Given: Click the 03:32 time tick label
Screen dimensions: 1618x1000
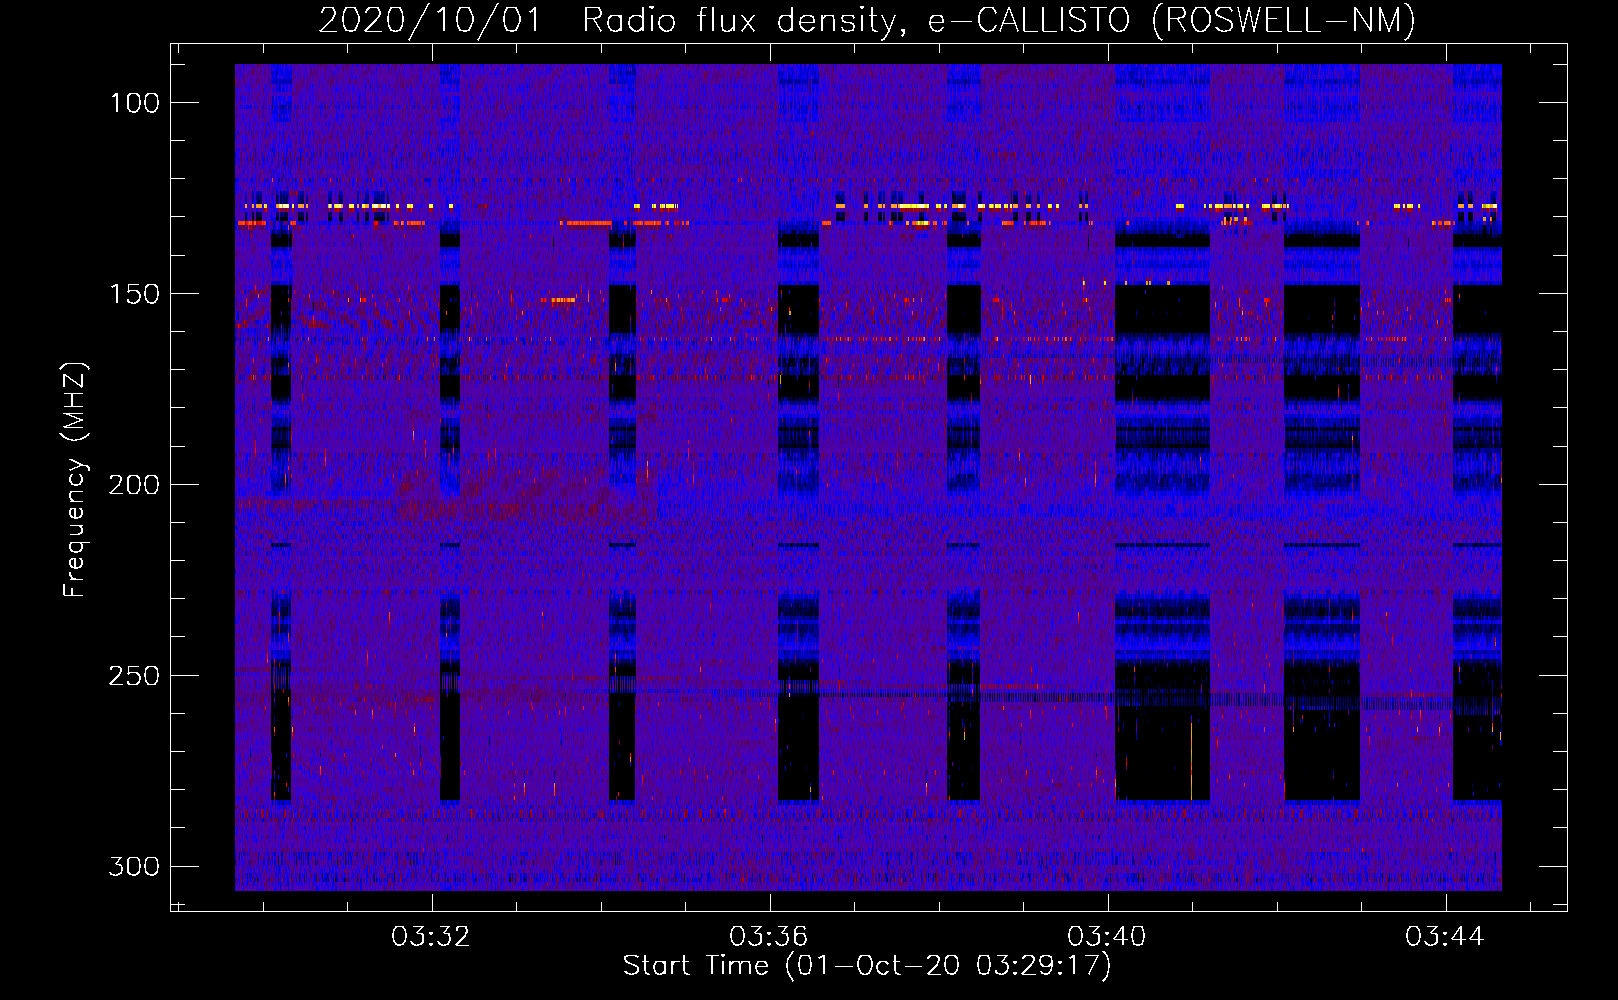Looking at the screenshot, I should click(431, 937).
